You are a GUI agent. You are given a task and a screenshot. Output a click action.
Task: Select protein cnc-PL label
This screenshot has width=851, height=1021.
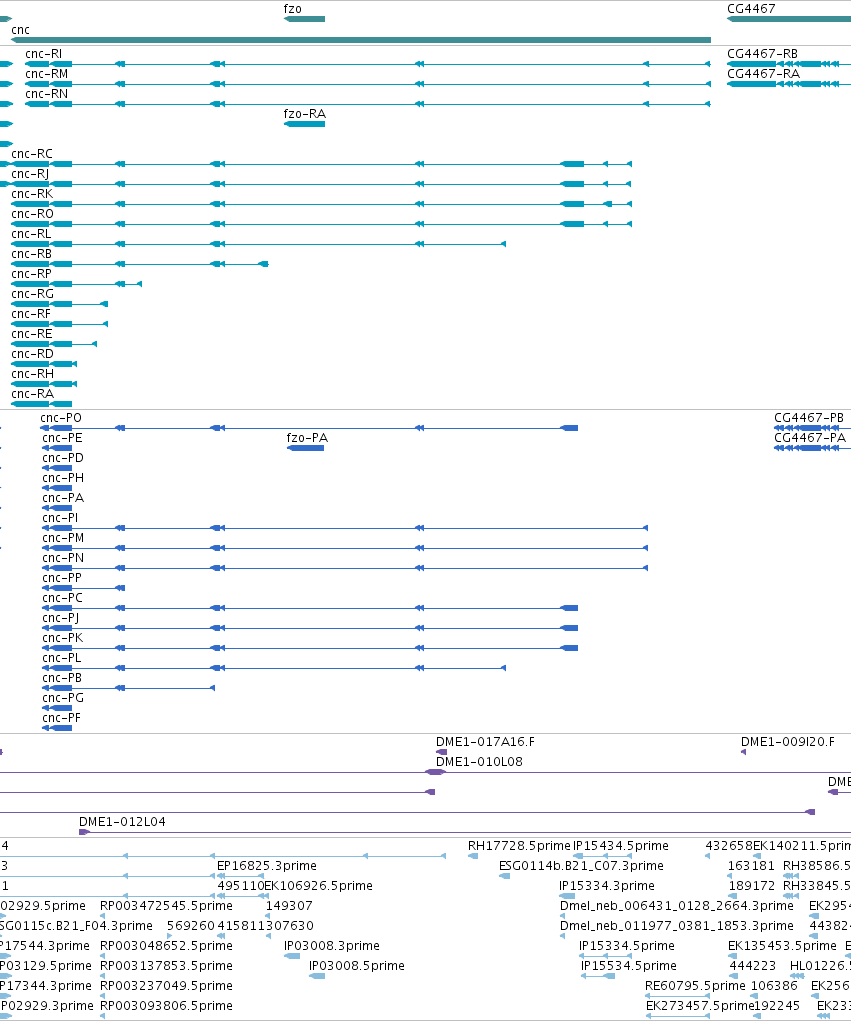(x=62, y=658)
